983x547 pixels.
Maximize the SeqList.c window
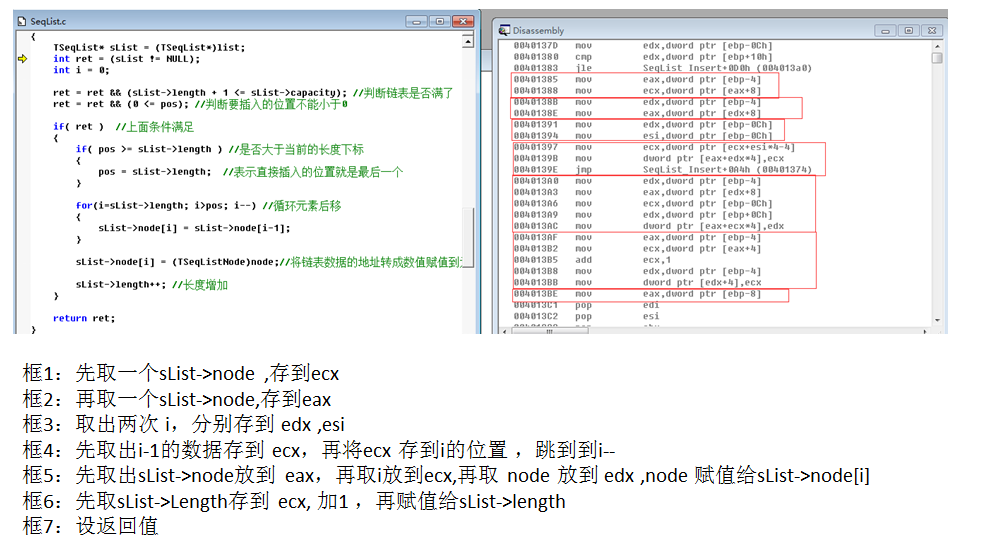439,21
